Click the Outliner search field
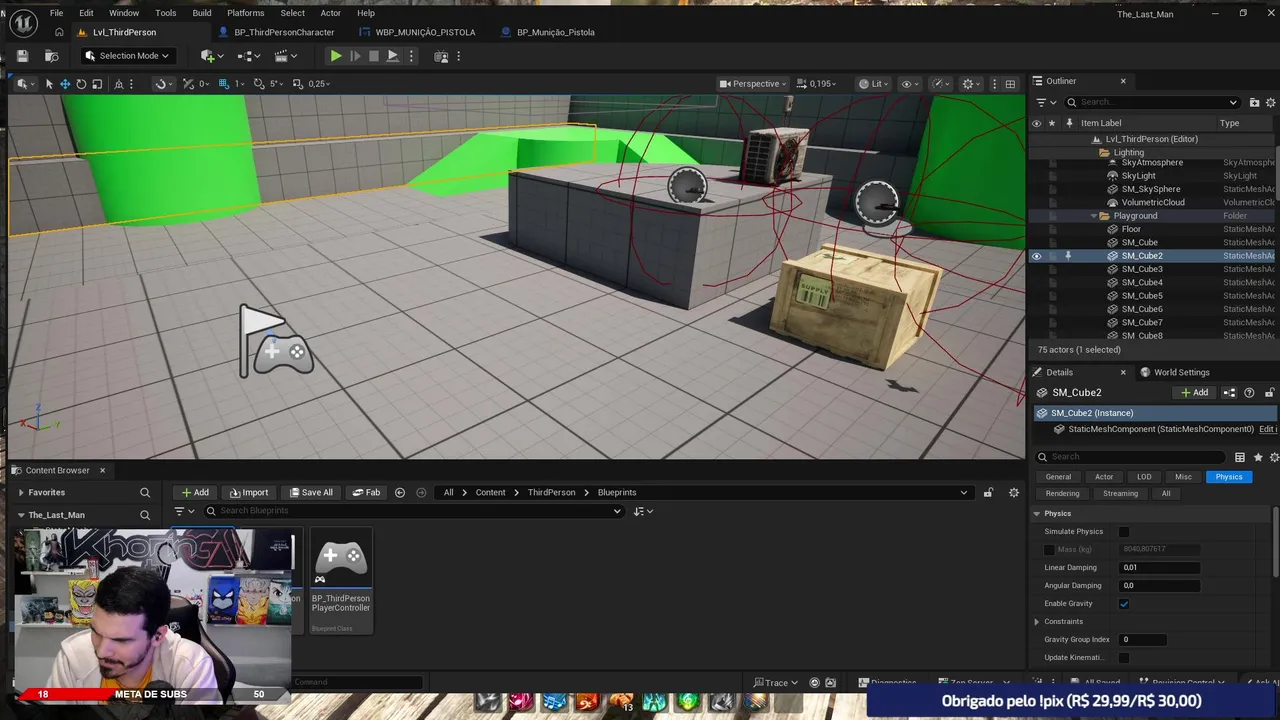1280x720 pixels. point(1152,102)
